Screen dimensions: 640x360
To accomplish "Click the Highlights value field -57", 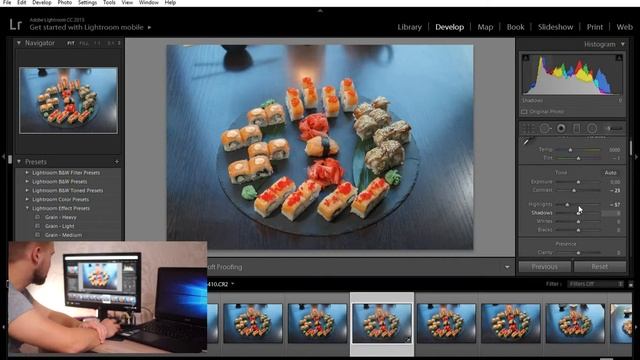I will 615,204.
